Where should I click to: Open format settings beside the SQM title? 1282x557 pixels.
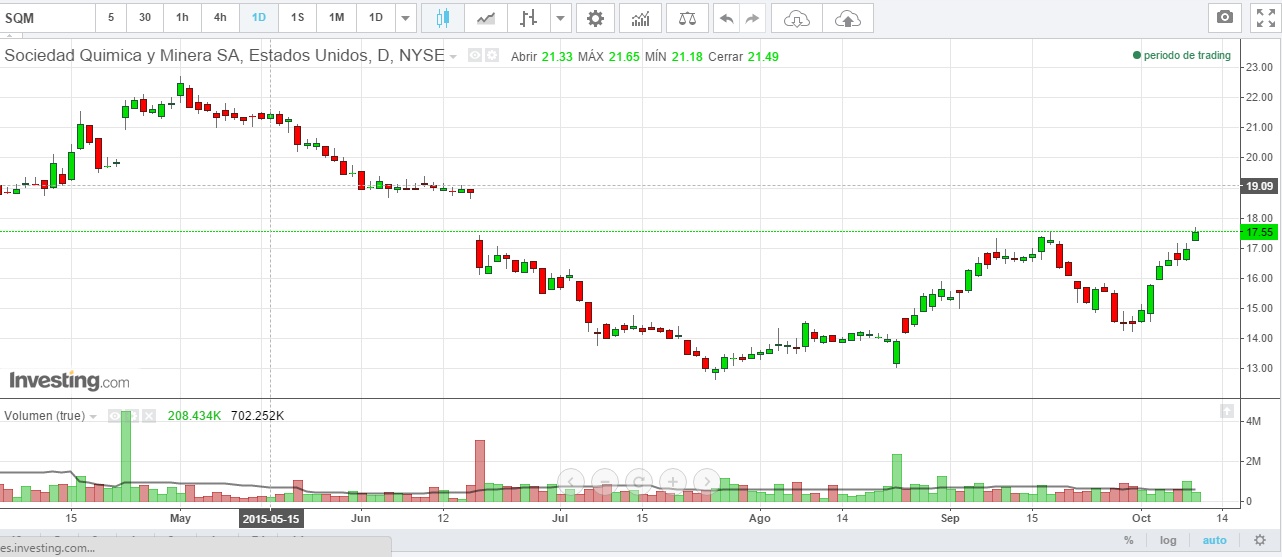[x=491, y=56]
